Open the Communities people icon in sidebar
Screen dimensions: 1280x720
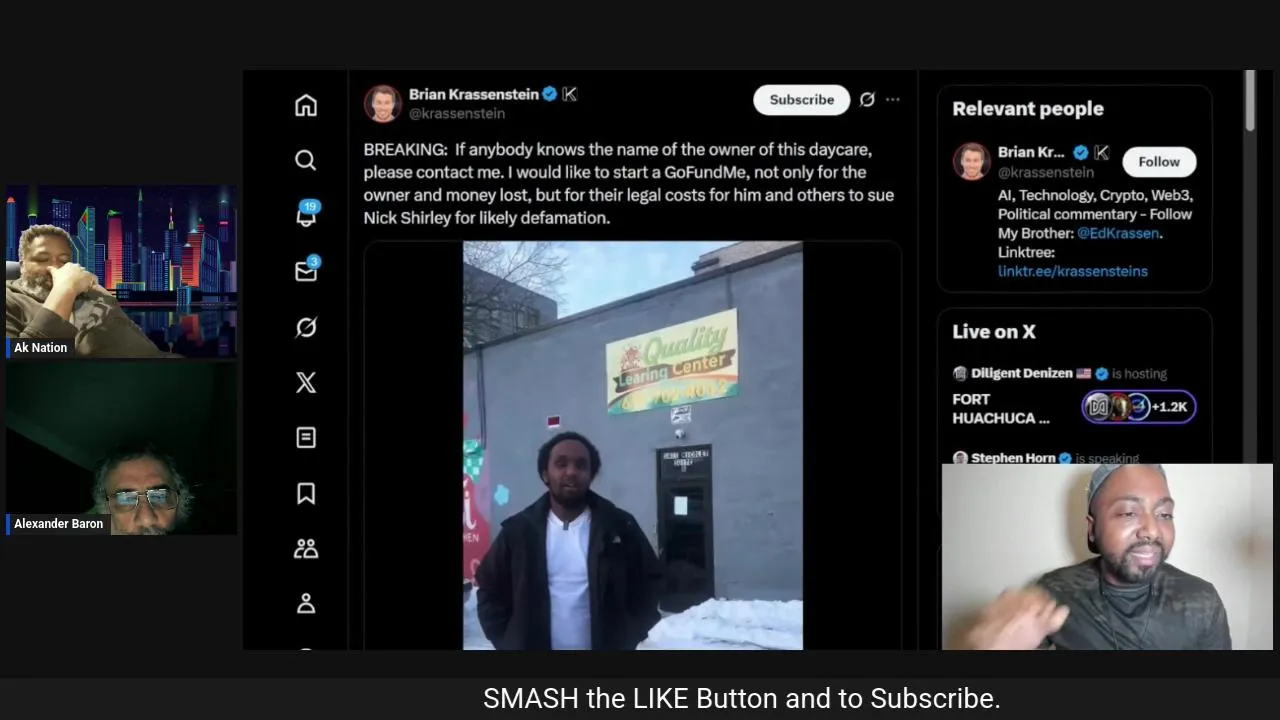[306, 548]
